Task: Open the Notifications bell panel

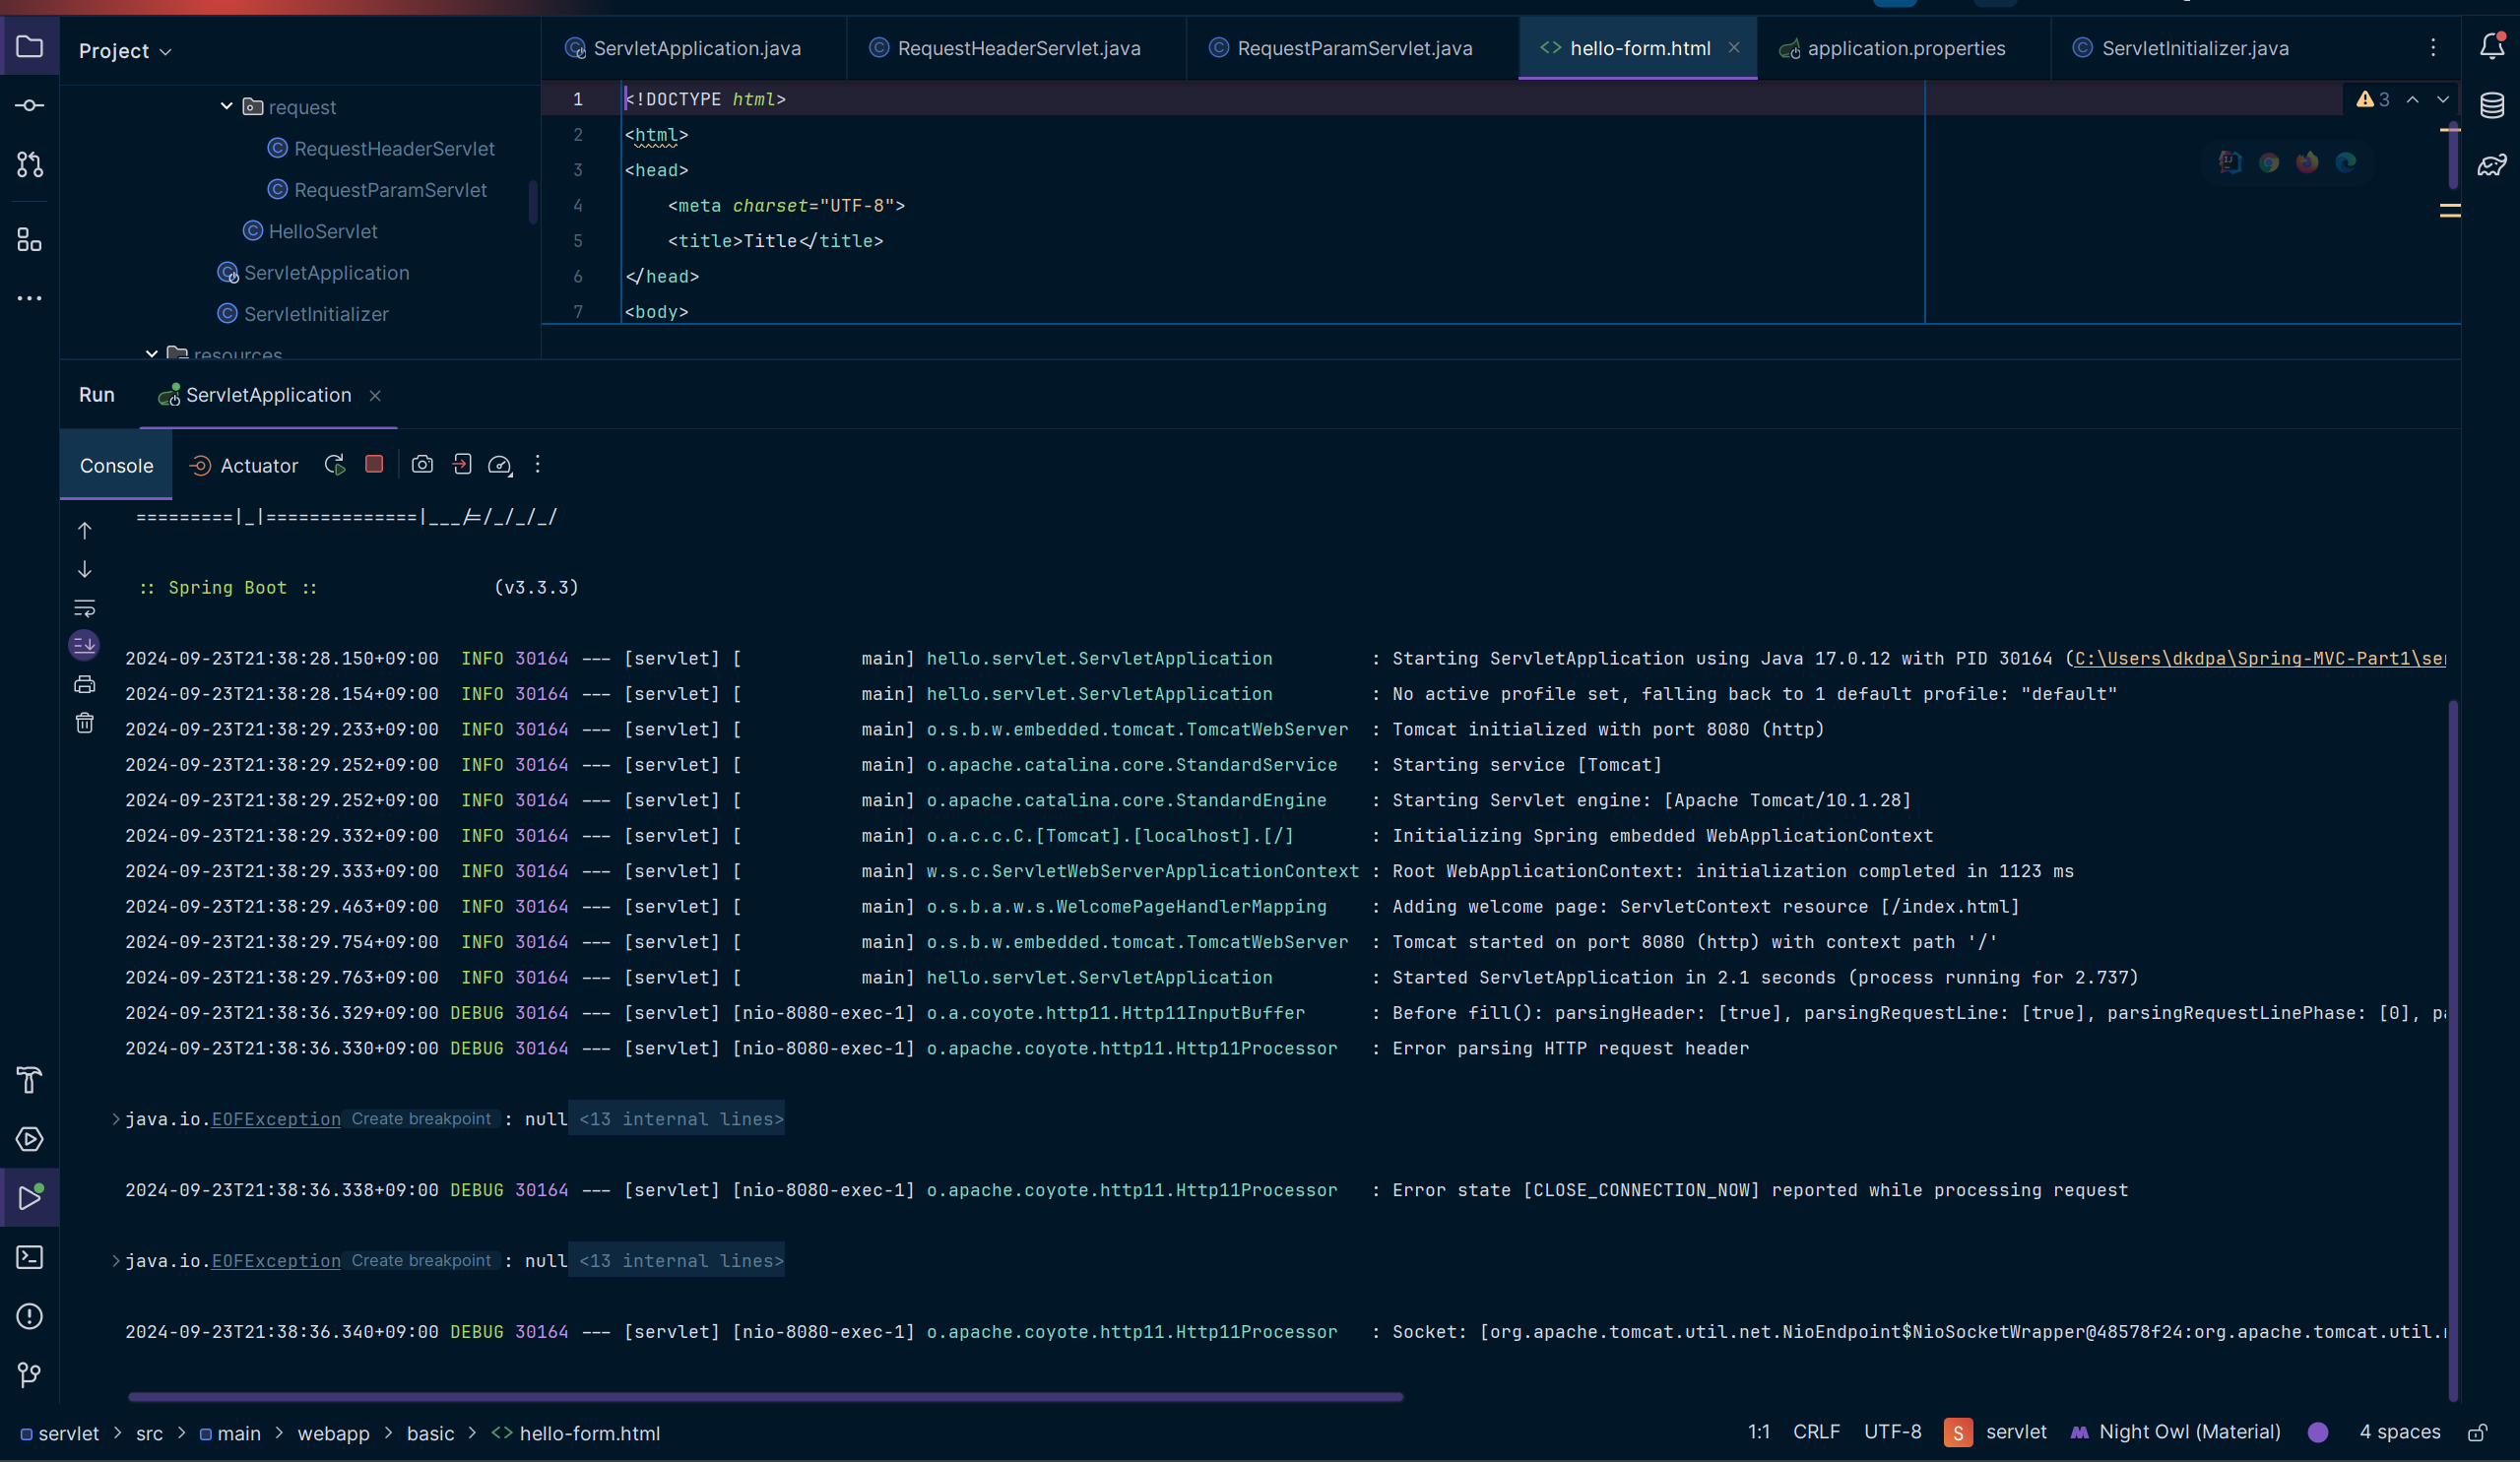Action: [2492, 46]
